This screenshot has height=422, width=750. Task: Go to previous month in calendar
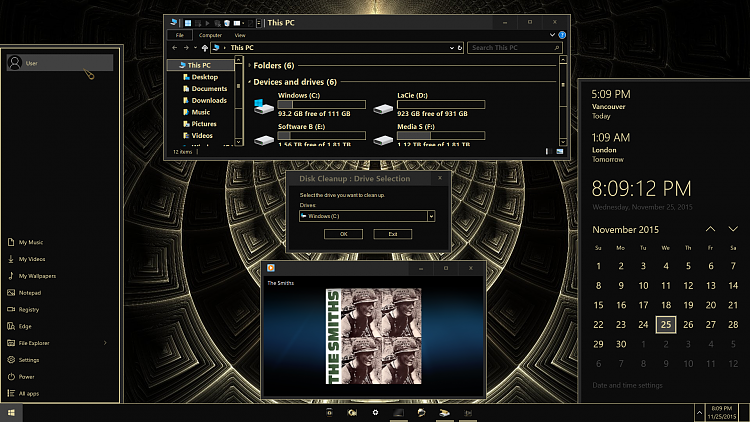point(710,229)
